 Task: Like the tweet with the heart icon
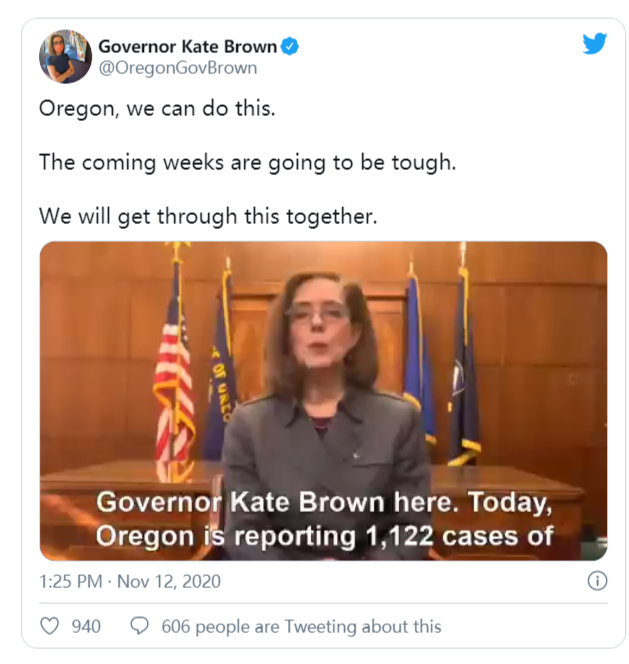click(50, 626)
